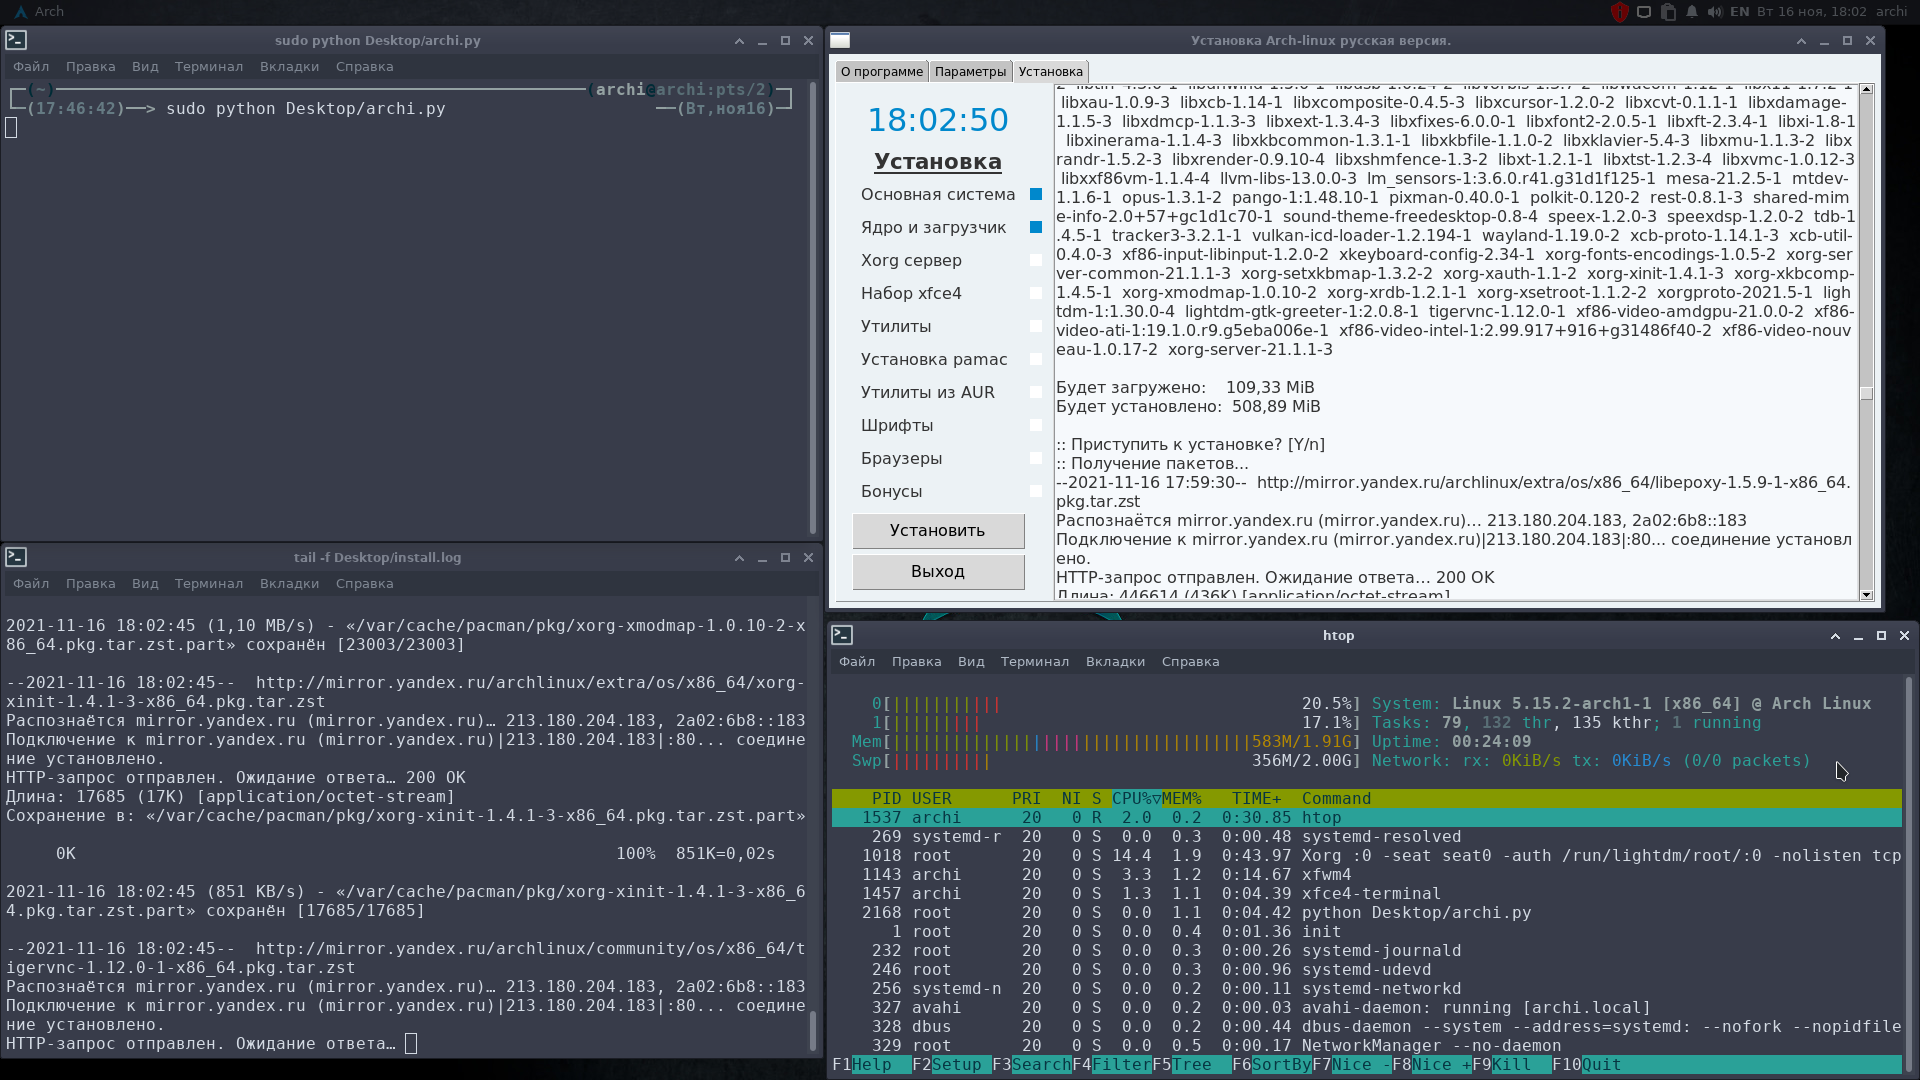Click the terminal icon in the htop window title
Viewport: 1920px width, 1080px height.
point(842,635)
